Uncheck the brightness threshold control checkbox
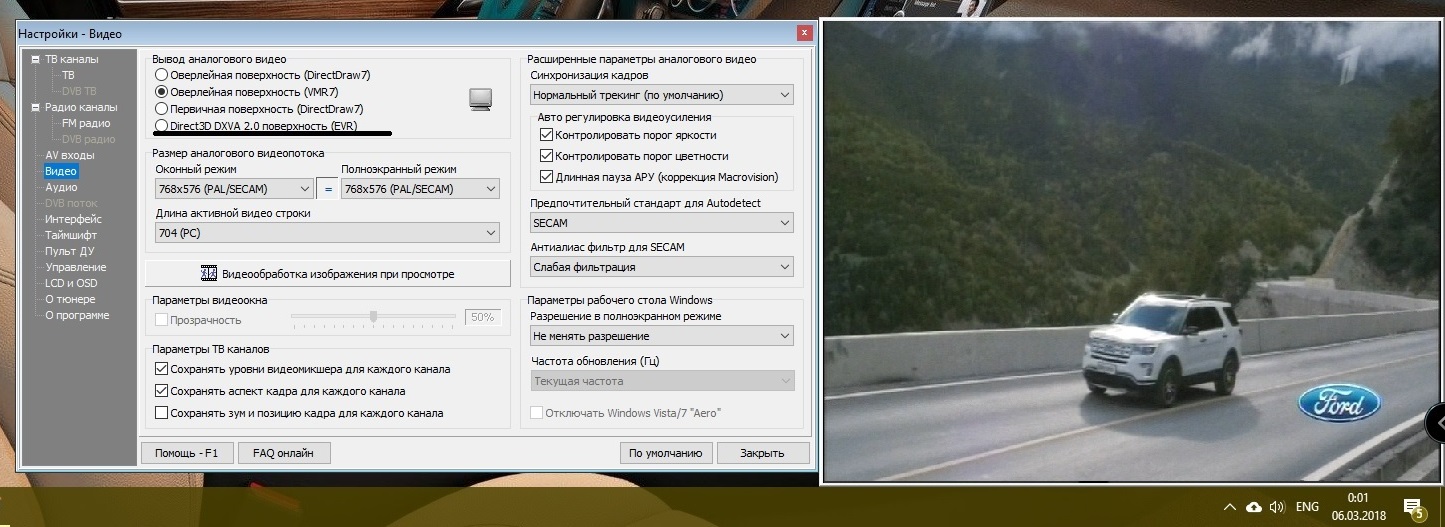This screenshot has width=1445, height=527. click(x=546, y=135)
